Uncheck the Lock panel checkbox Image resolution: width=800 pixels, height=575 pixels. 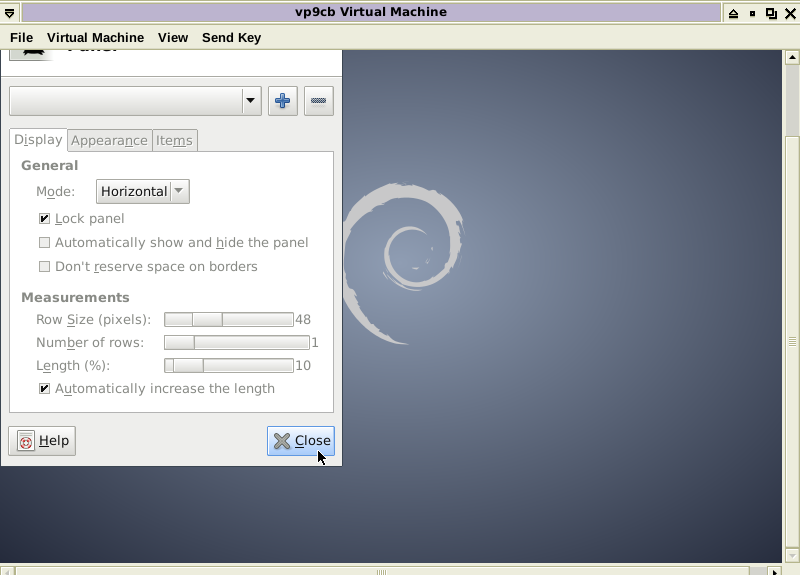coord(44,219)
